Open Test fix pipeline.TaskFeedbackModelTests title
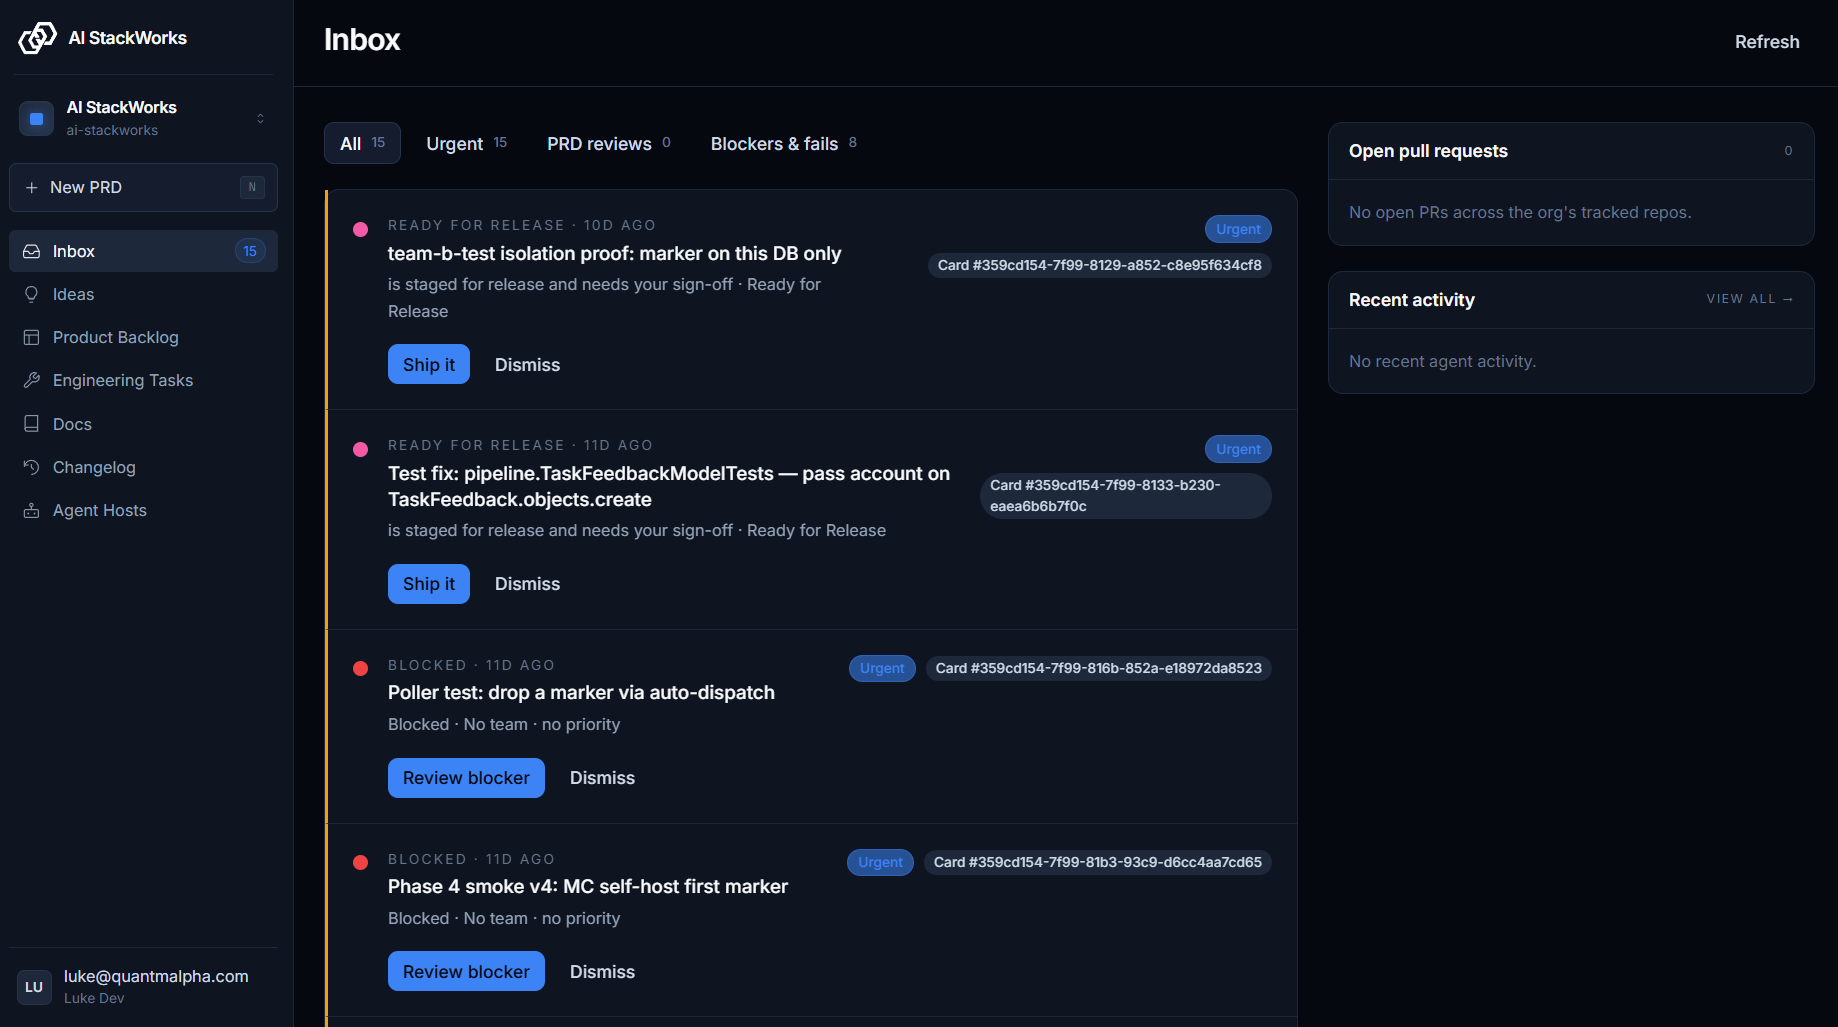The width and height of the screenshot is (1838, 1027). tap(669, 486)
